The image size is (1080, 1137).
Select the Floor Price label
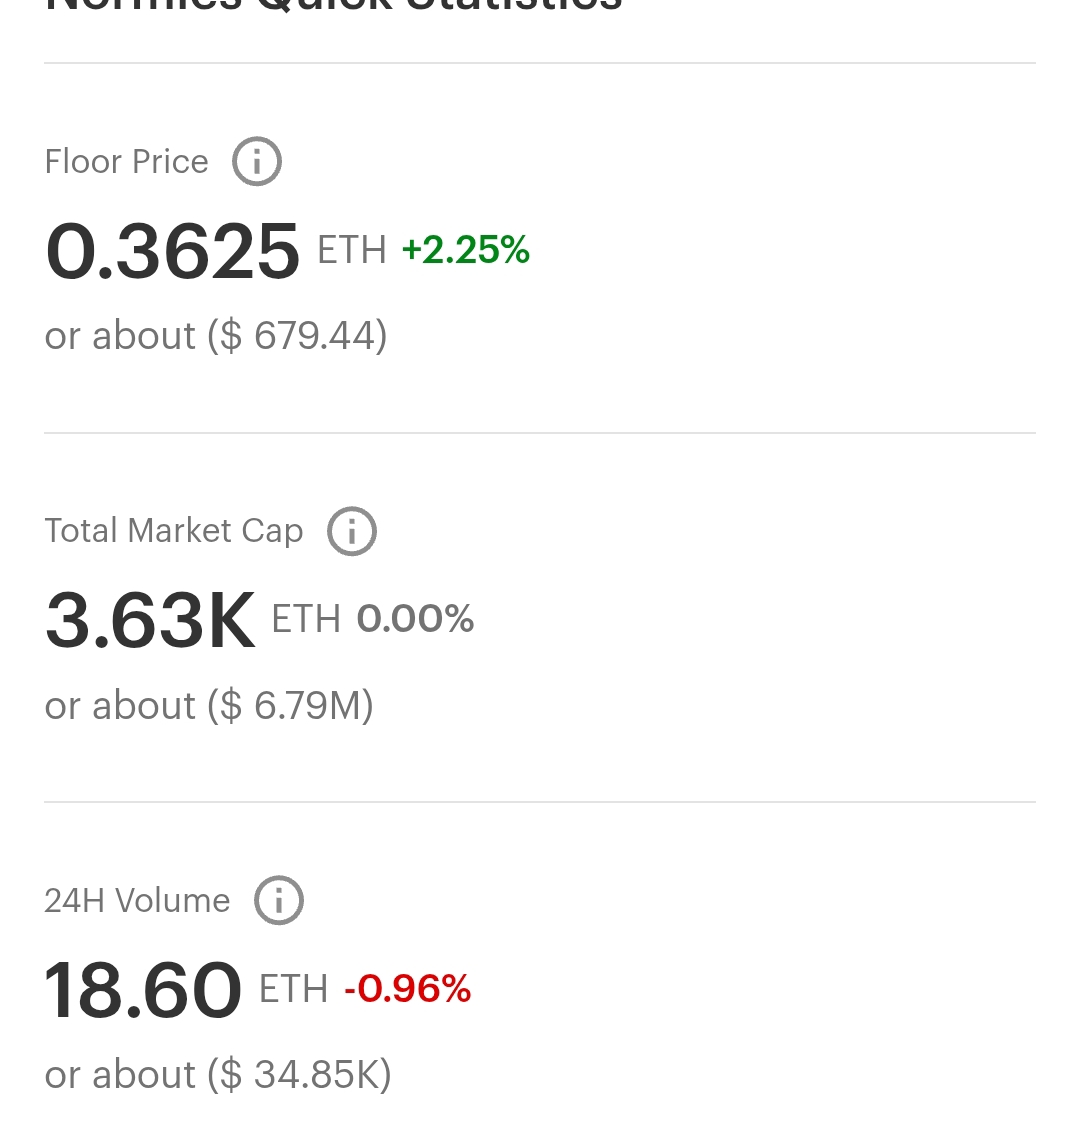(x=126, y=161)
